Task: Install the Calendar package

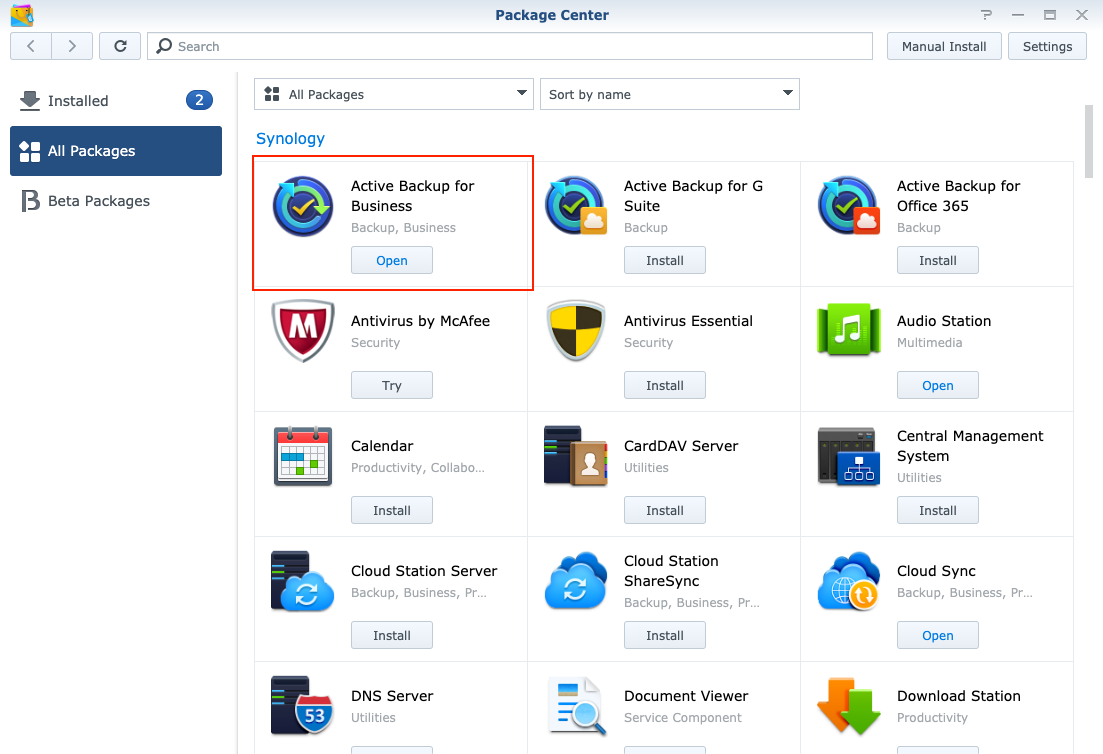Action: click(x=392, y=511)
